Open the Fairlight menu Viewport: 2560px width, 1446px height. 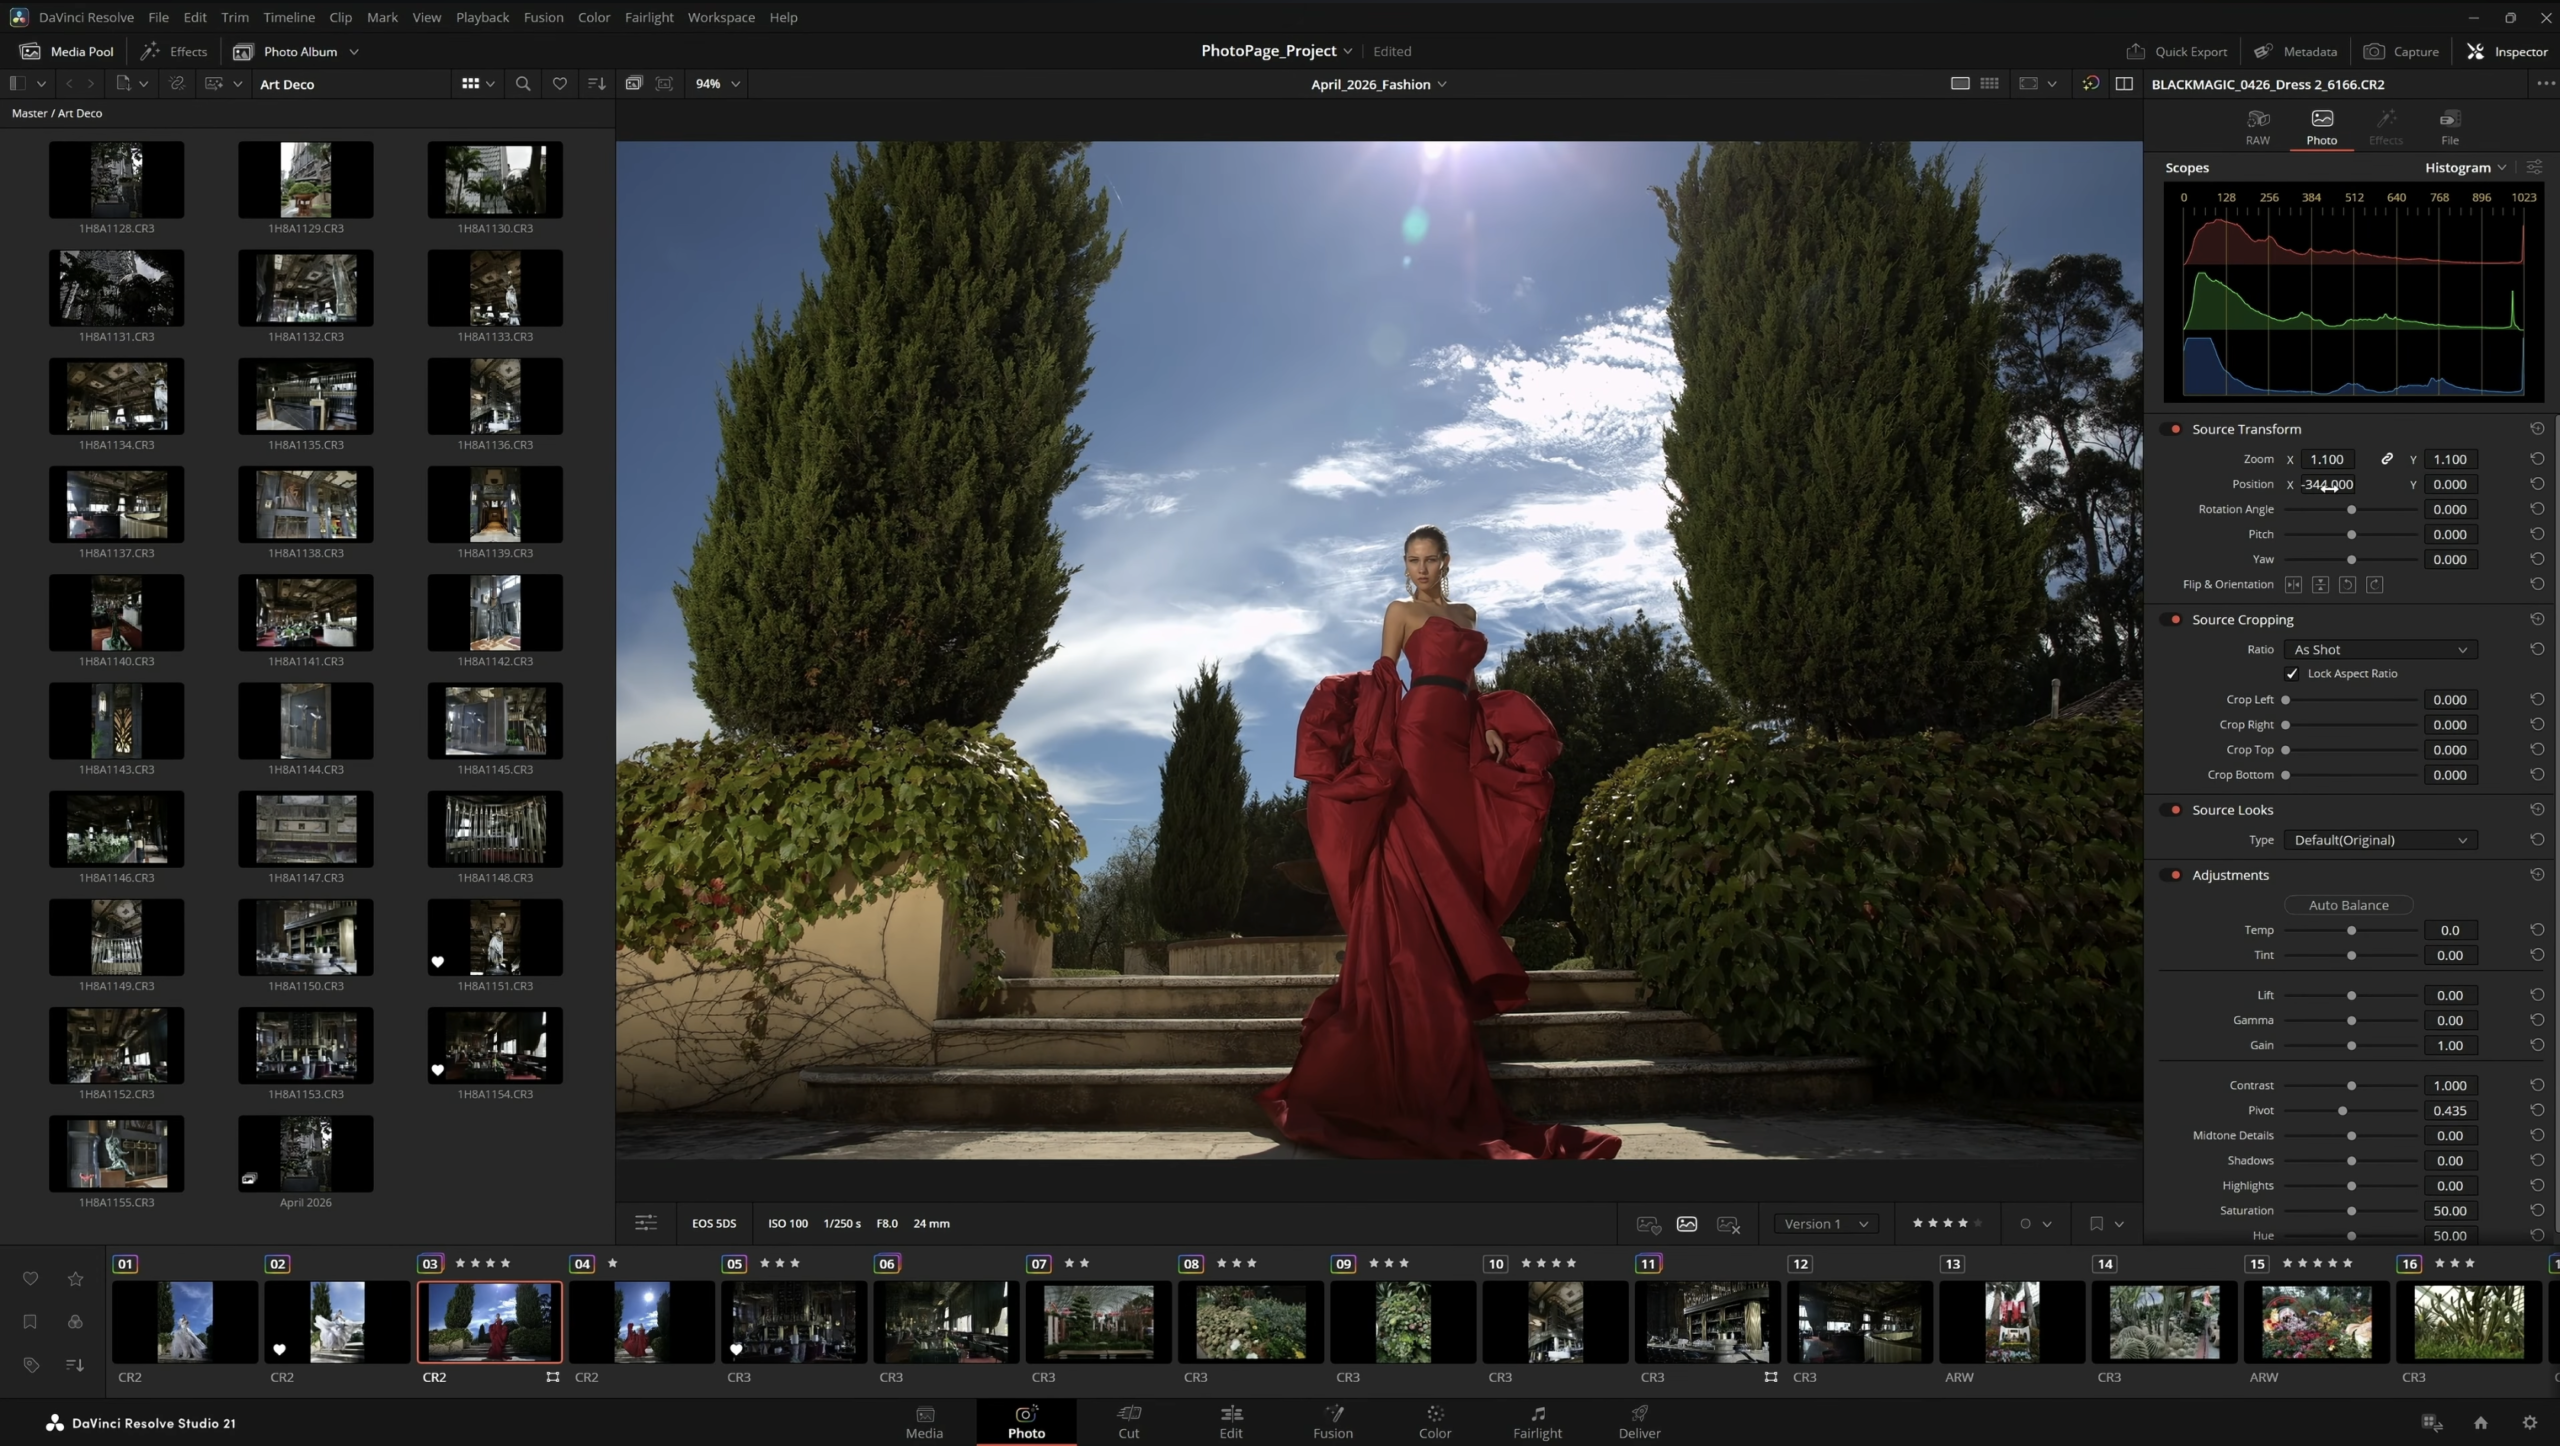(648, 17)
